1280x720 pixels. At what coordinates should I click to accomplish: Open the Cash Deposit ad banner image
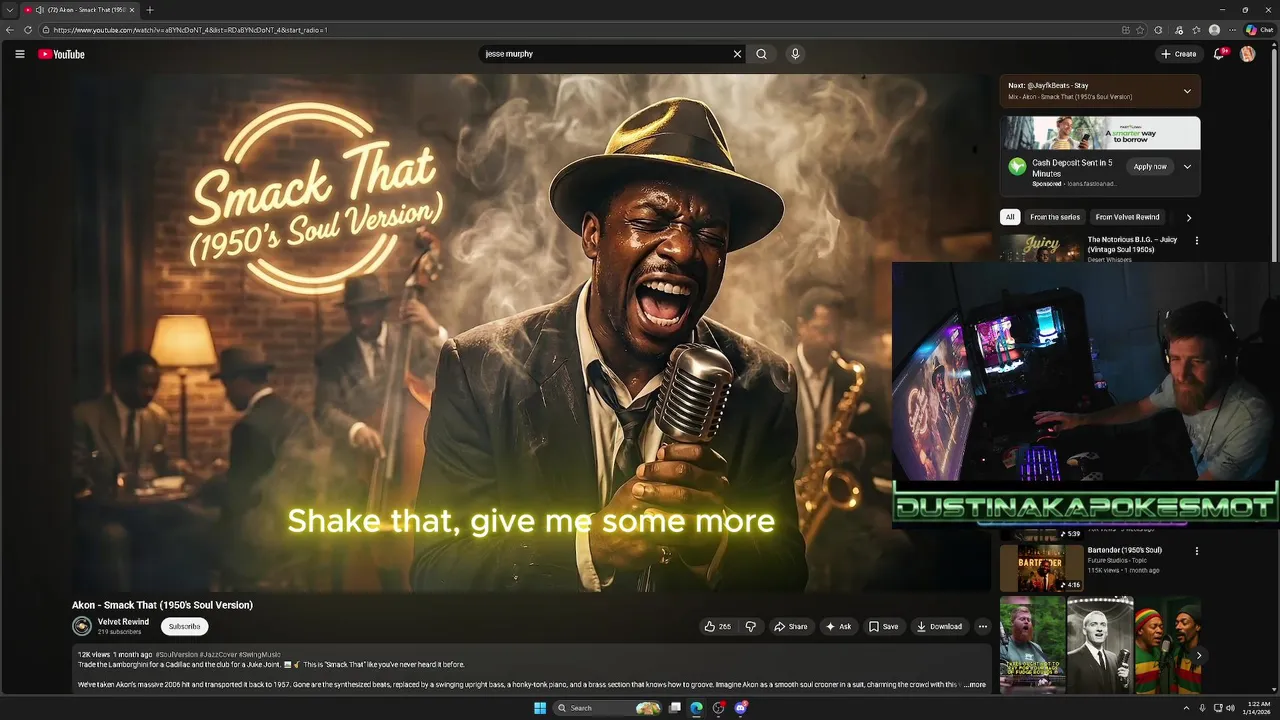coord(1100,133)
